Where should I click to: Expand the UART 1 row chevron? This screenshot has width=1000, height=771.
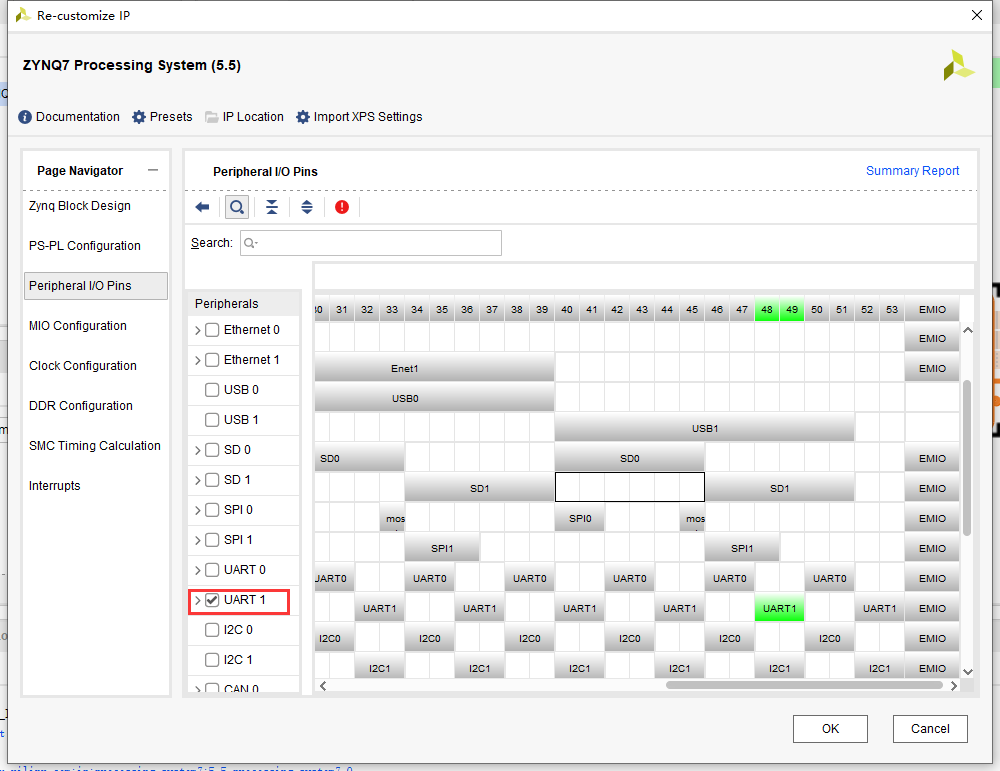pos(198,600)
